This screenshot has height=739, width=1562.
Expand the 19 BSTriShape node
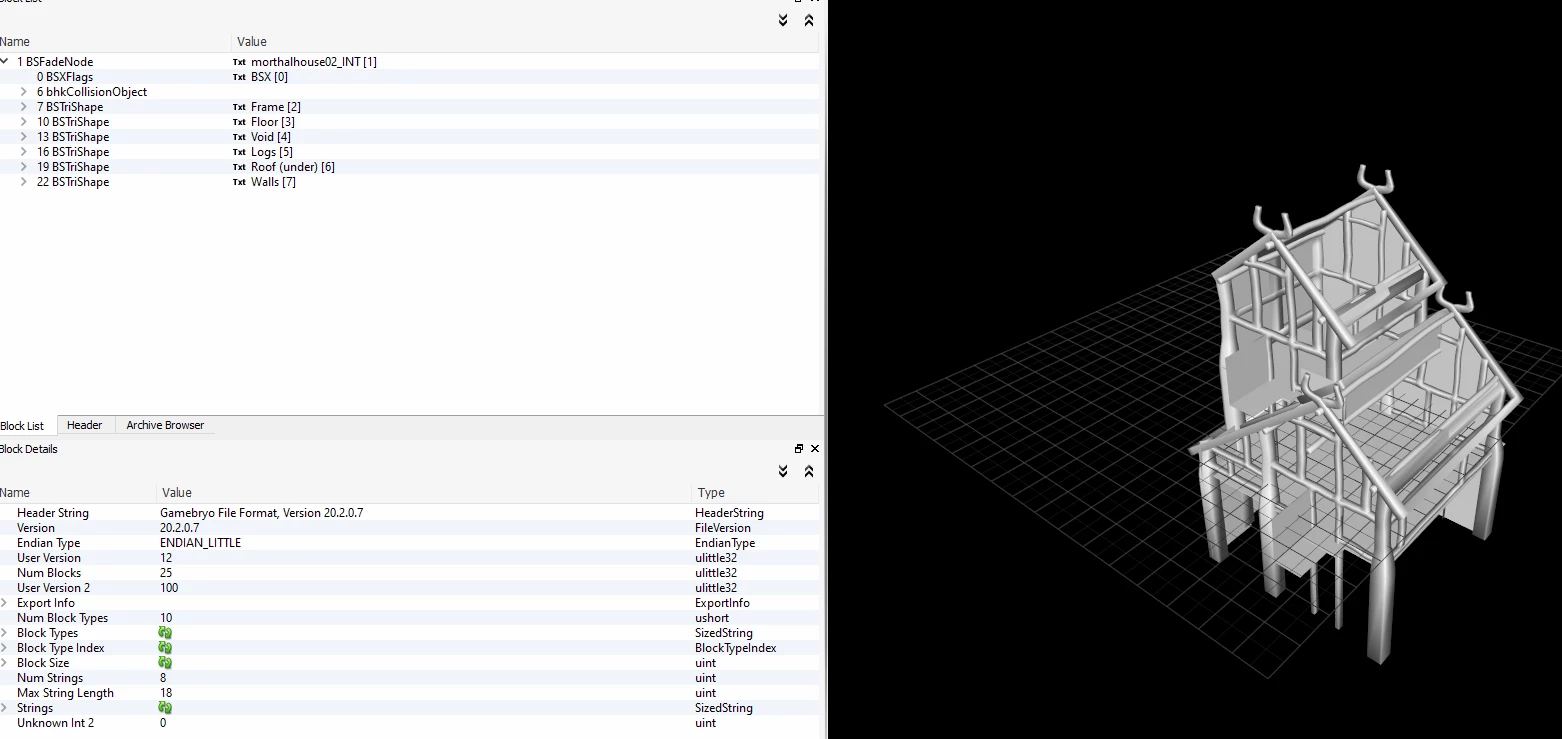24,167
